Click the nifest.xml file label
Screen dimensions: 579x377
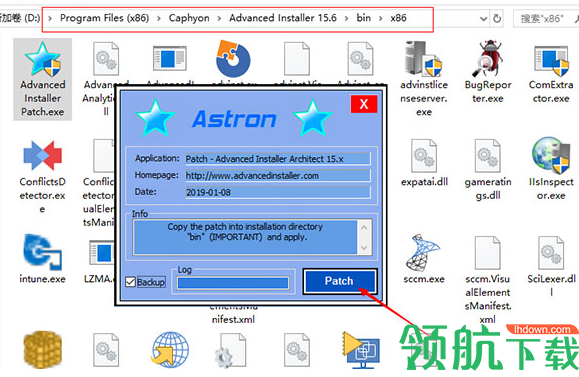coord(233,319)
